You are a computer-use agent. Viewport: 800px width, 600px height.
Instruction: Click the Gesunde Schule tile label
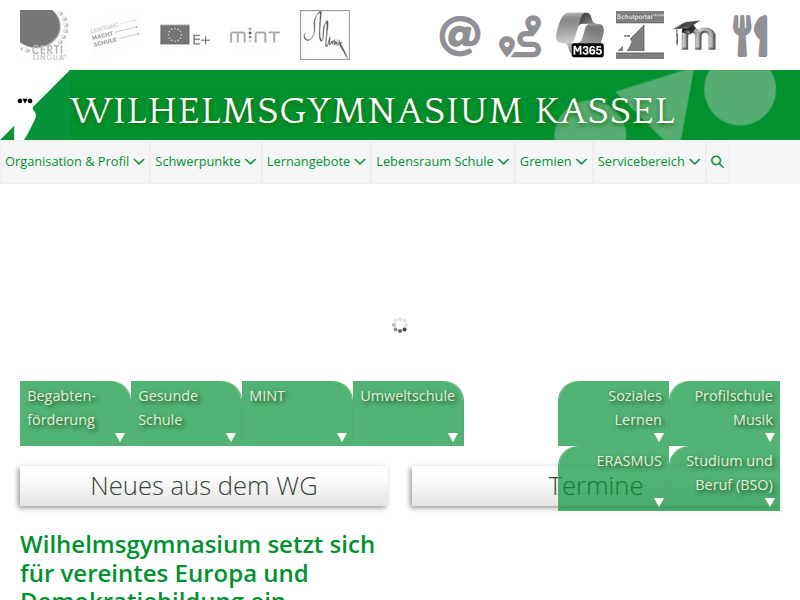pos(168,408)
